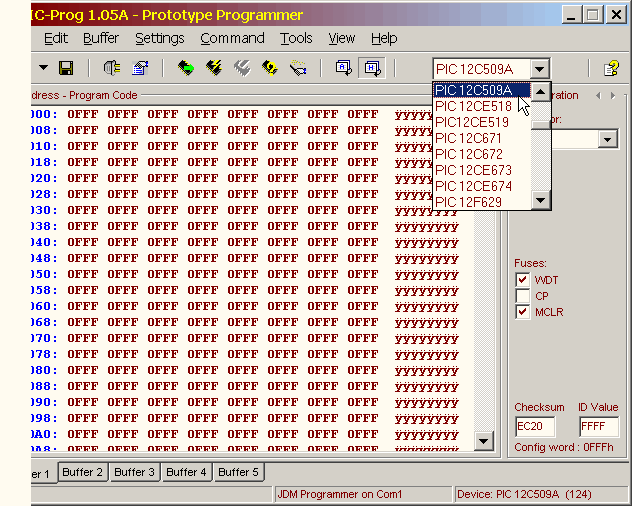
Task: Expand the Oscillator combo box
Action: [608, 140]
